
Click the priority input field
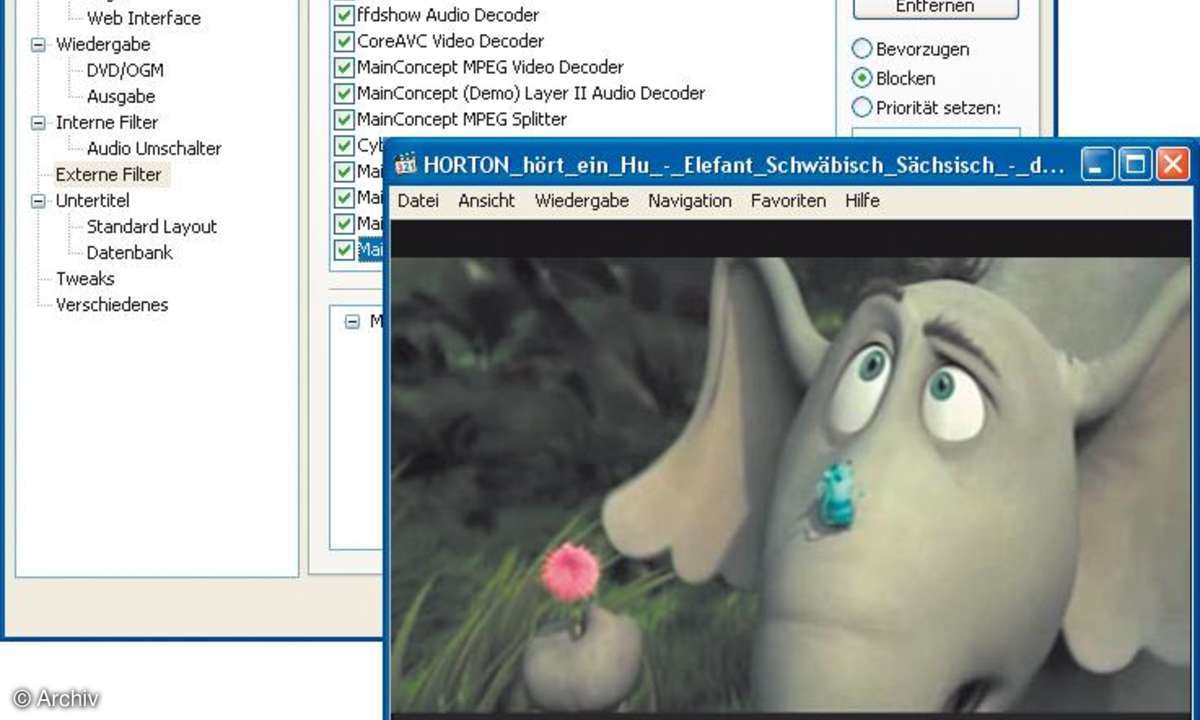point(936,132)
